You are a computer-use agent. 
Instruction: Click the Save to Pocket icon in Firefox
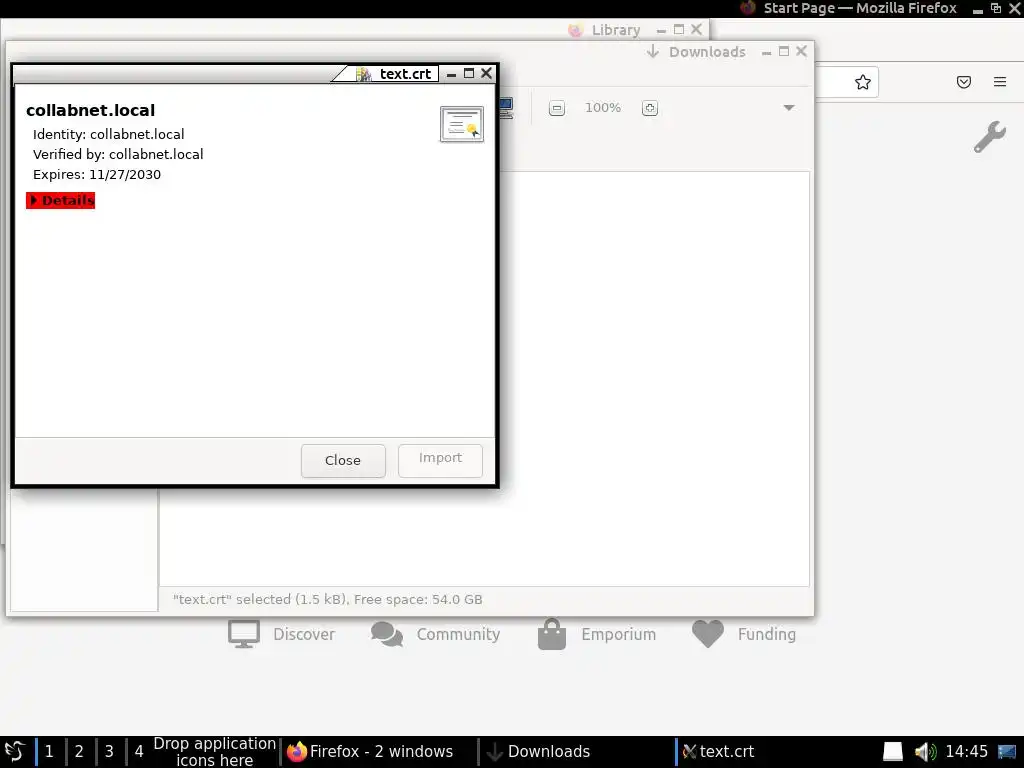(x=963, y=82)
